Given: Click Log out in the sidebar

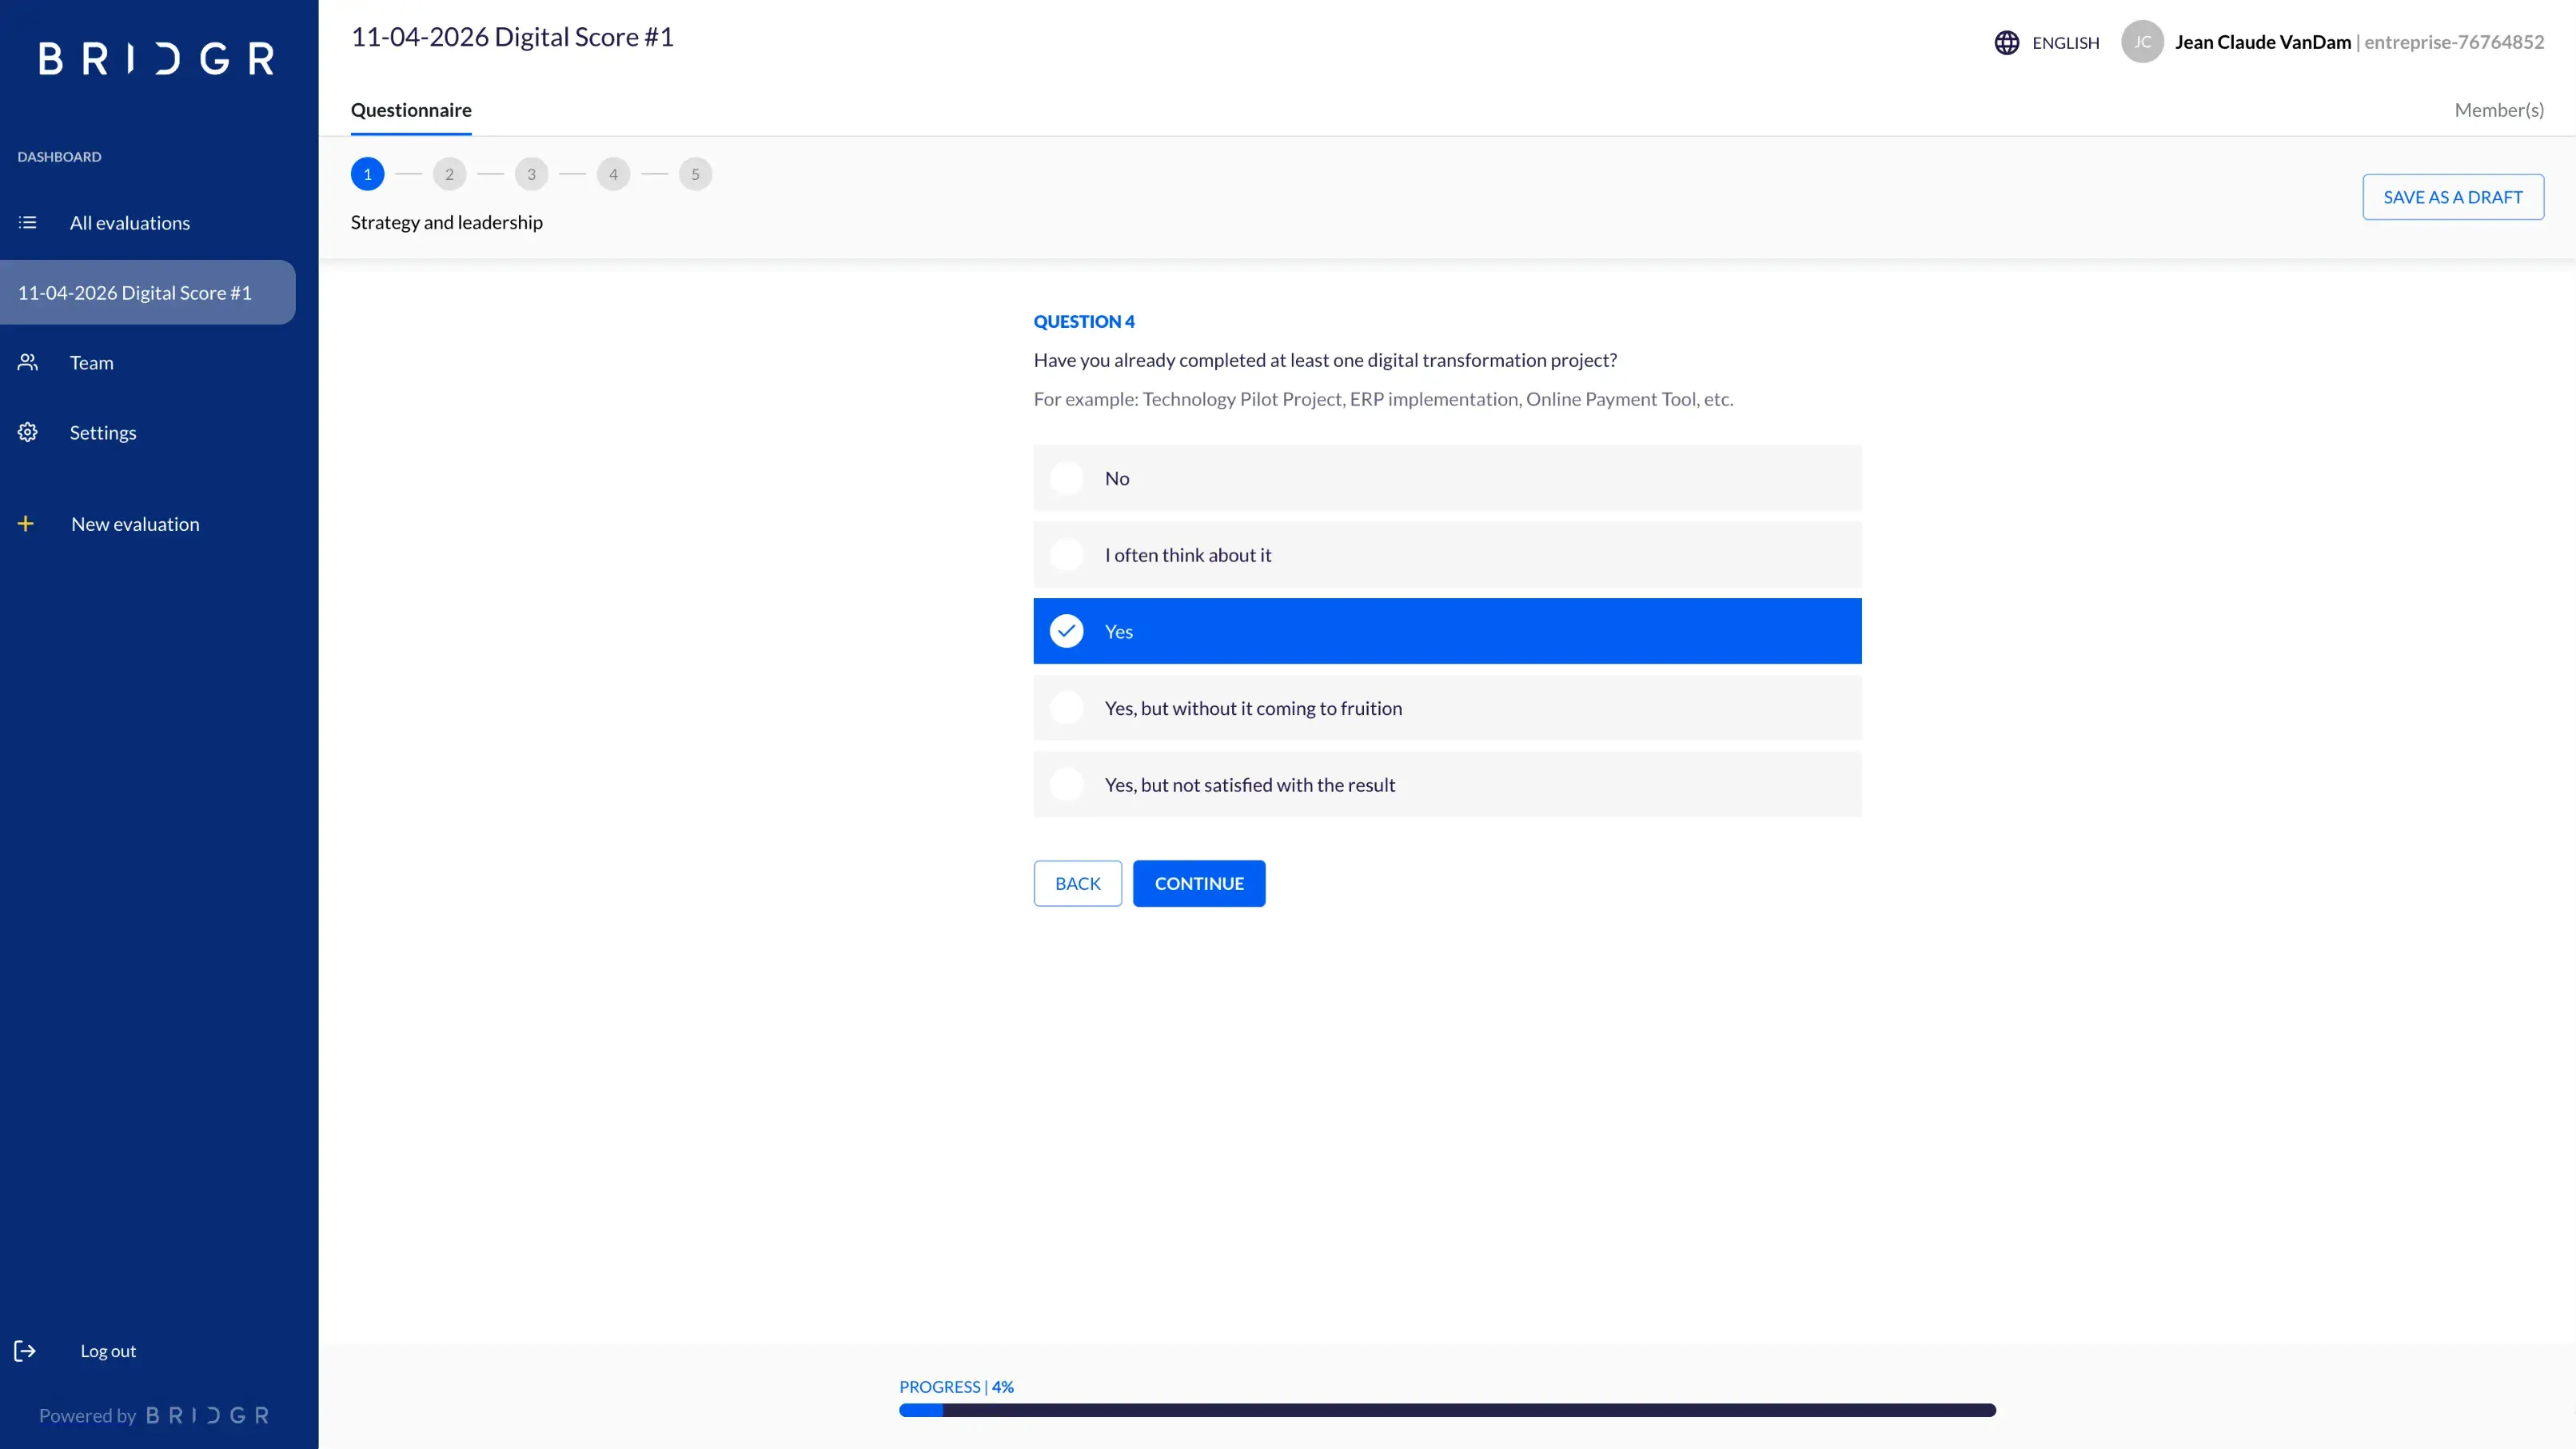Looking at the screenshot, I should (108, 1351).
